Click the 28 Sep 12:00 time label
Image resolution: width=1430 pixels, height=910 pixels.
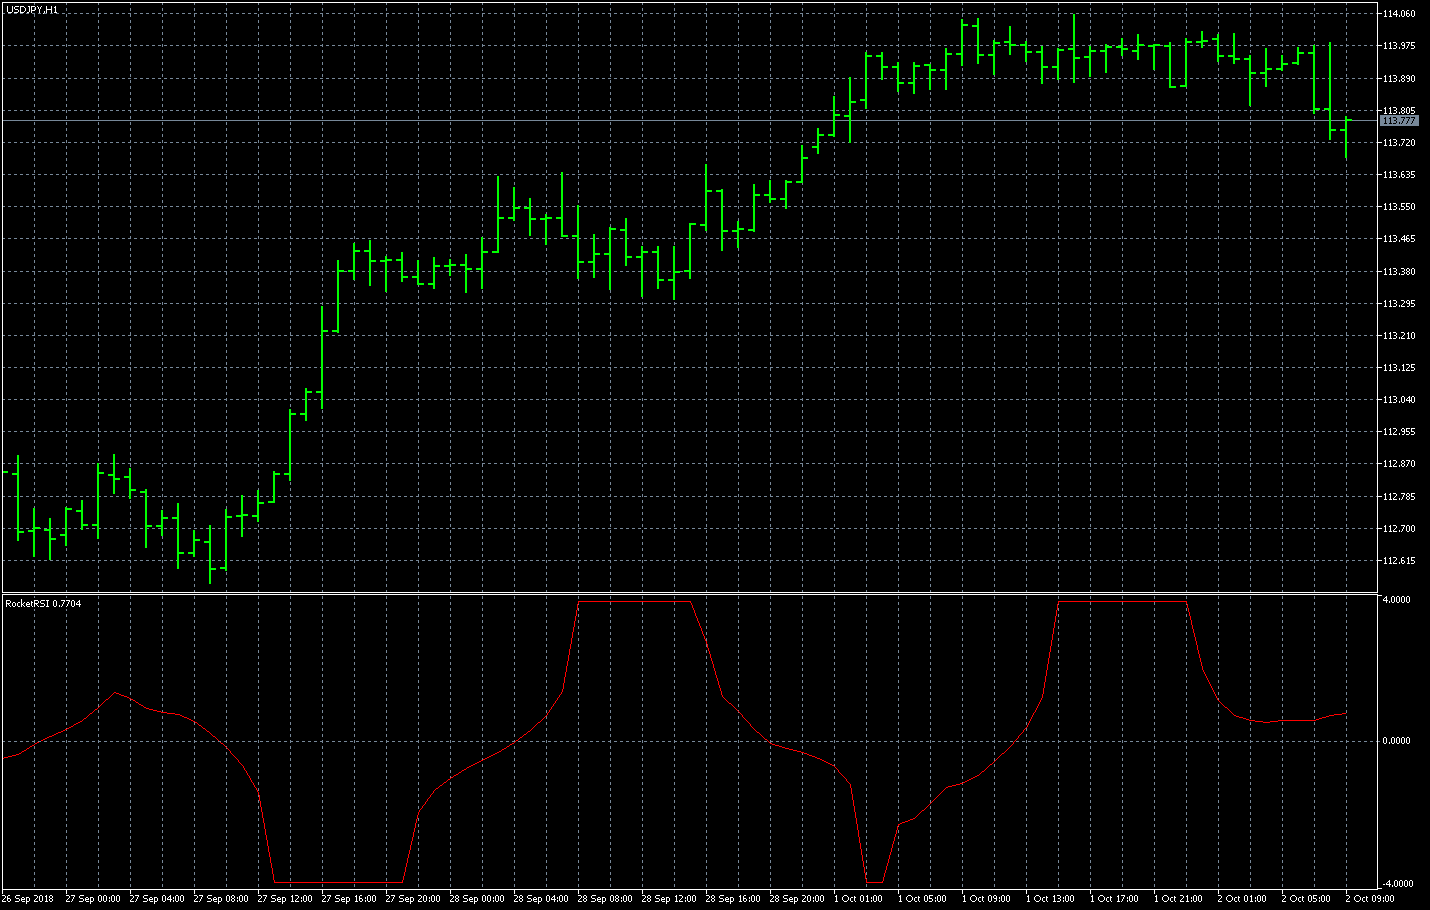click(669, 899)
